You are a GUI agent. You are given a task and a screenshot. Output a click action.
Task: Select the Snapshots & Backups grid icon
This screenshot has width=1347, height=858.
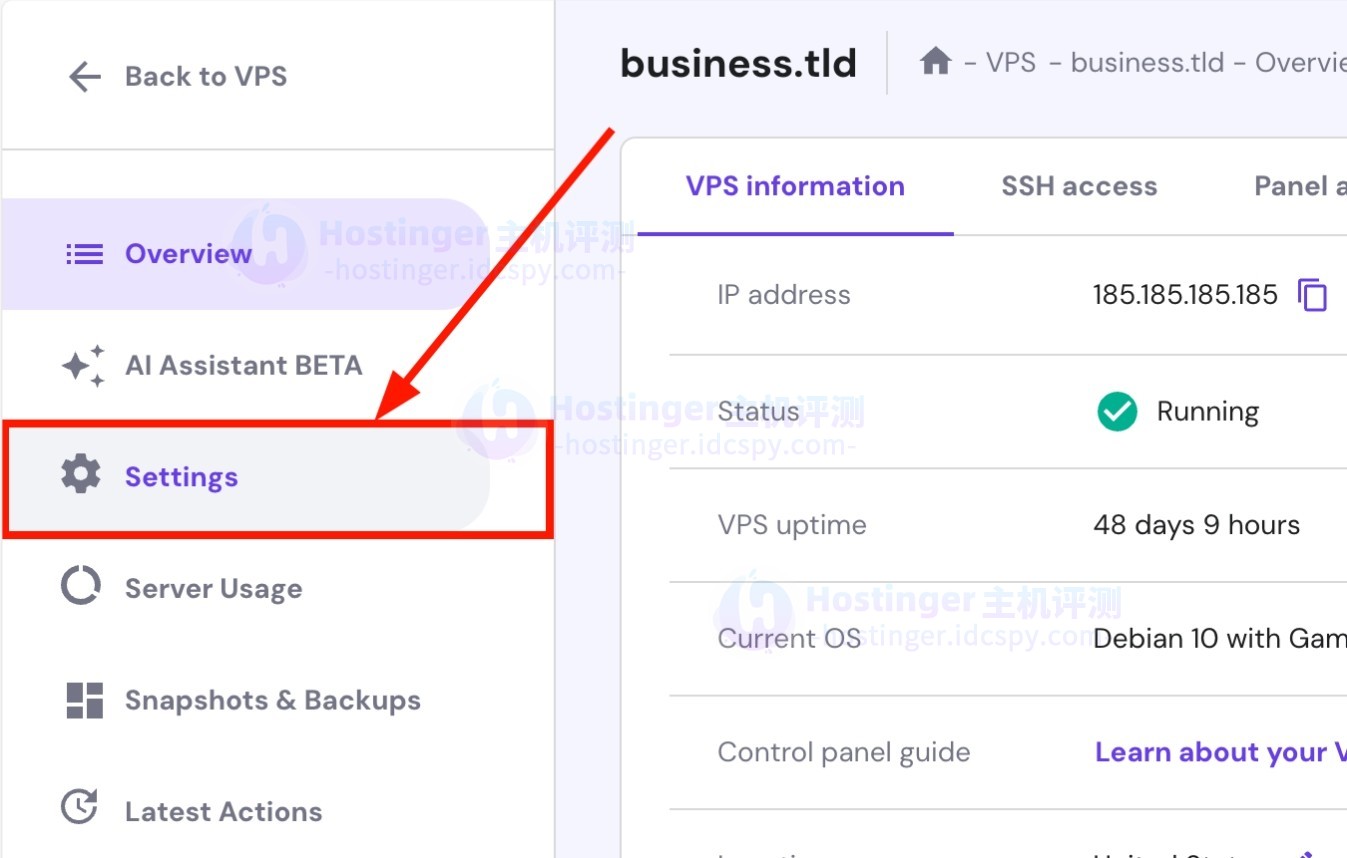84,700
